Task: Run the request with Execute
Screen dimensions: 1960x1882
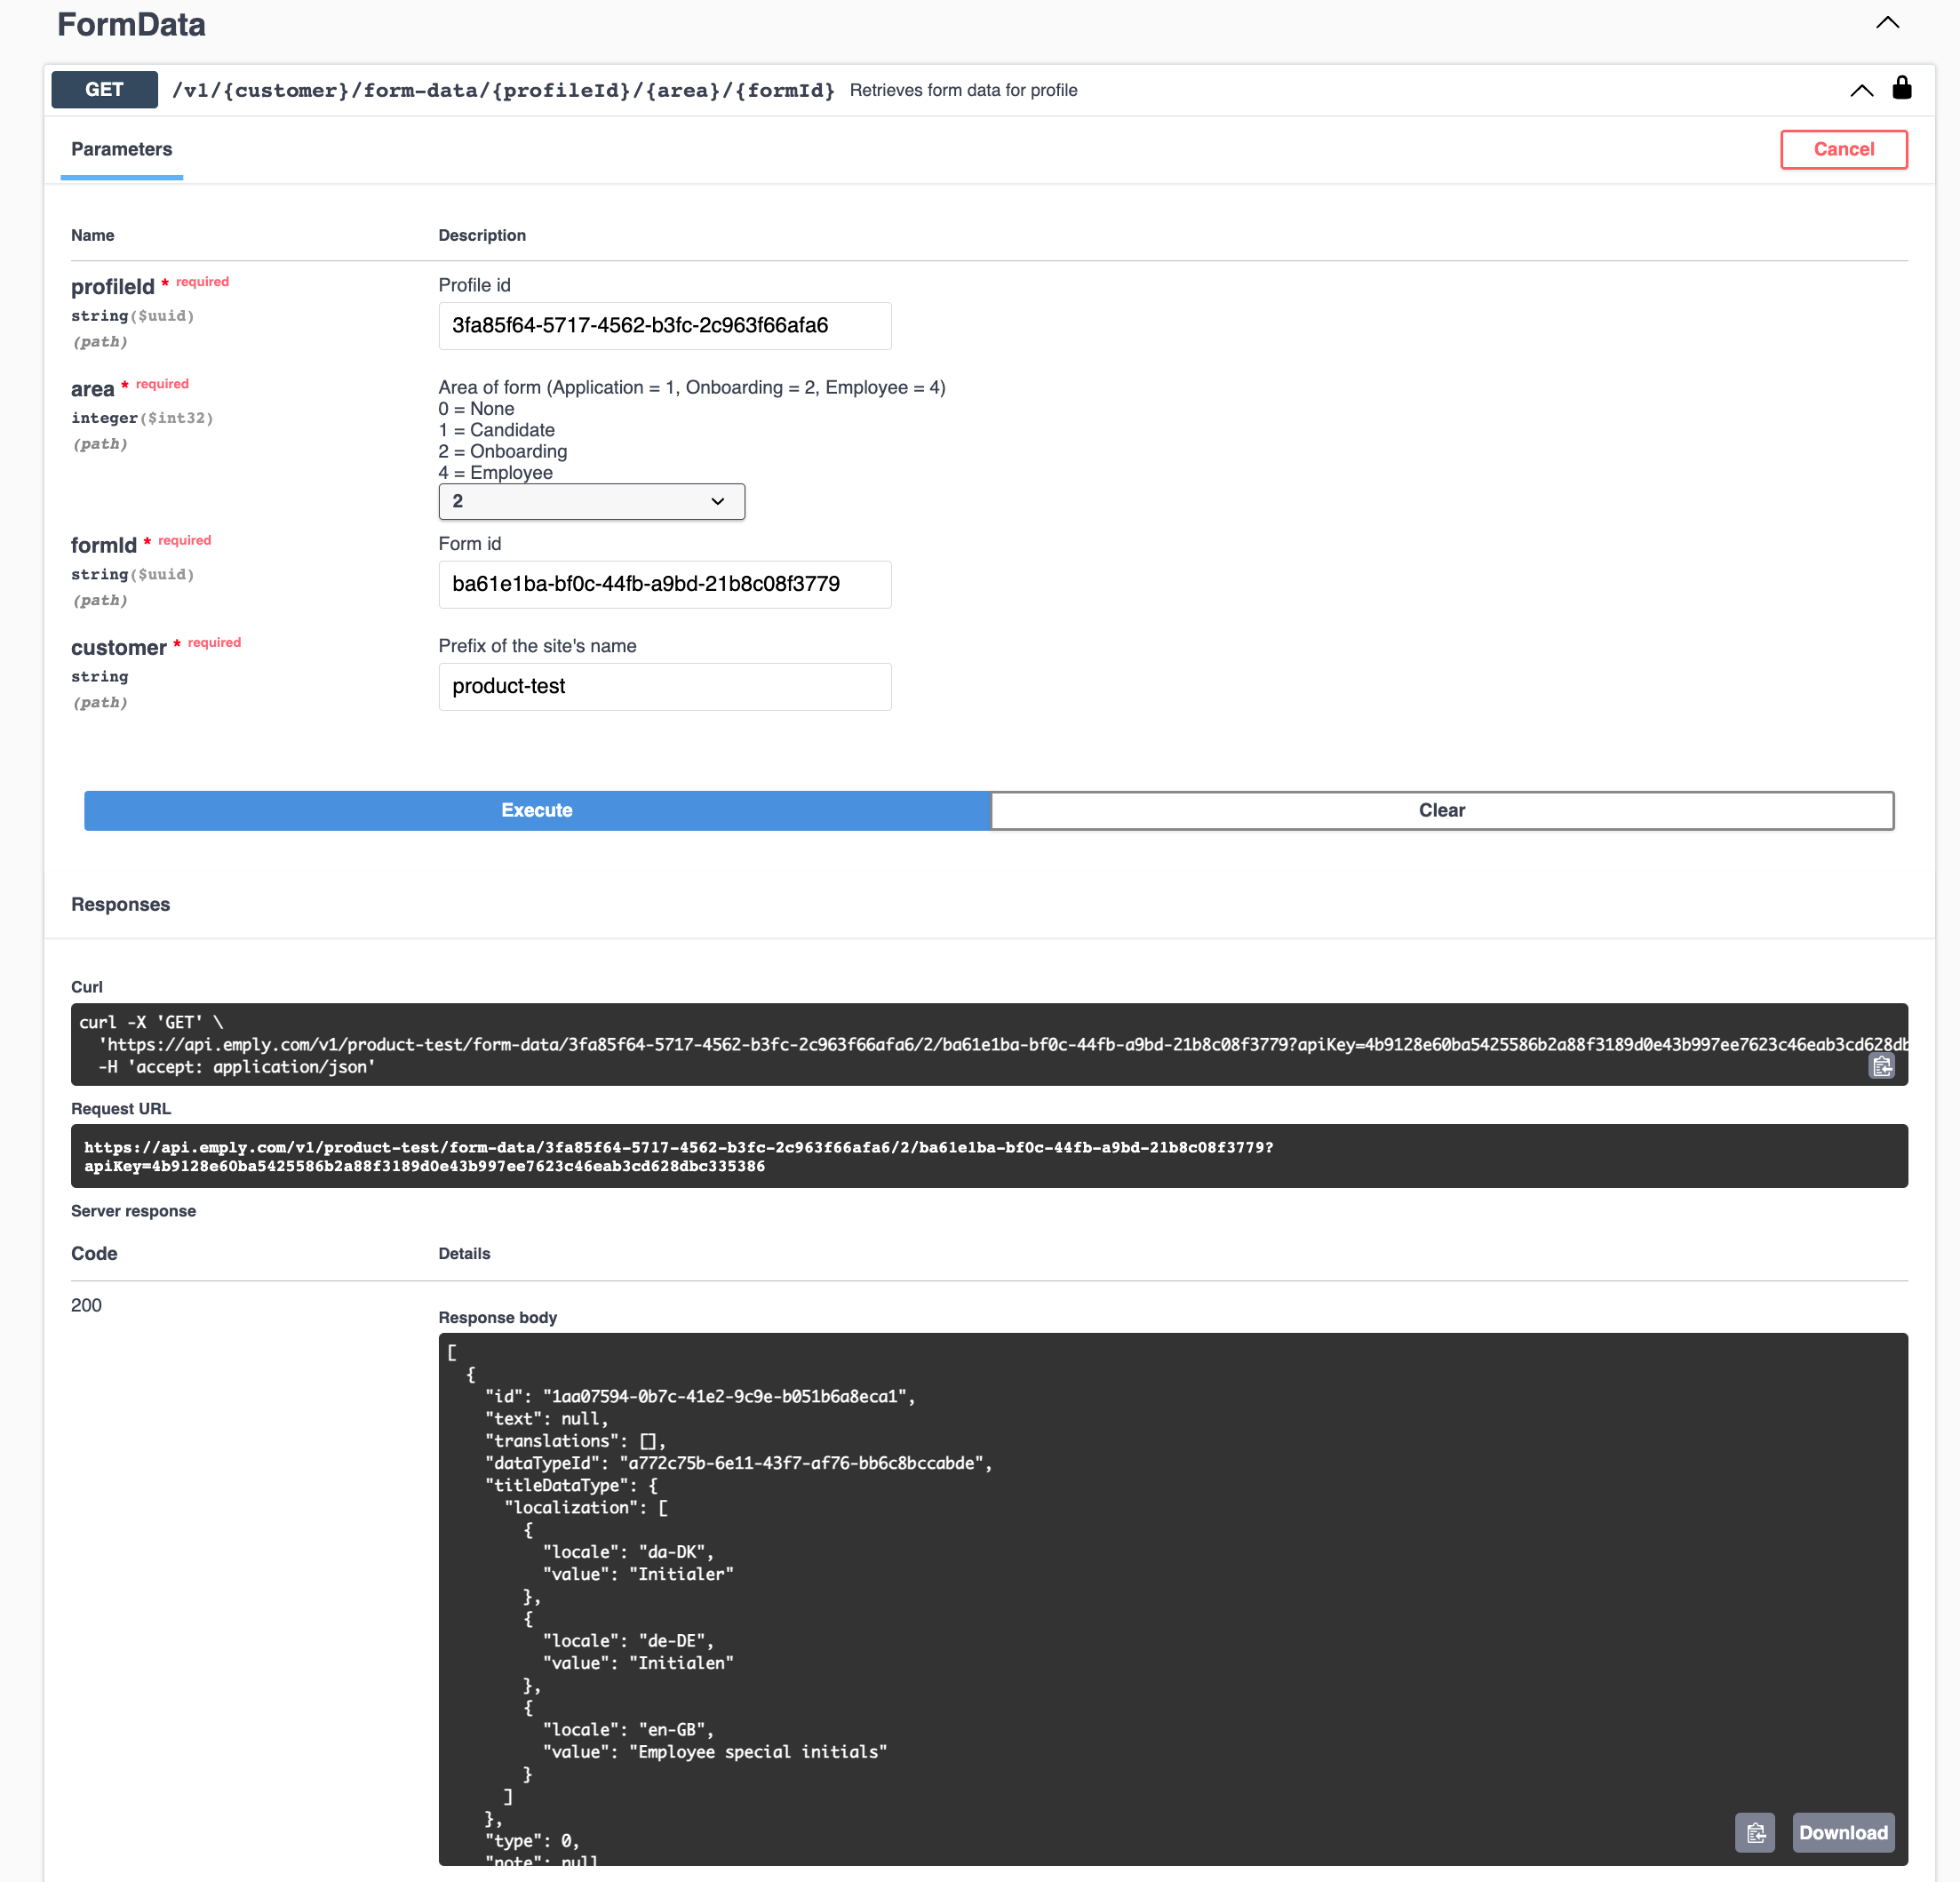Action: point(537,810)
